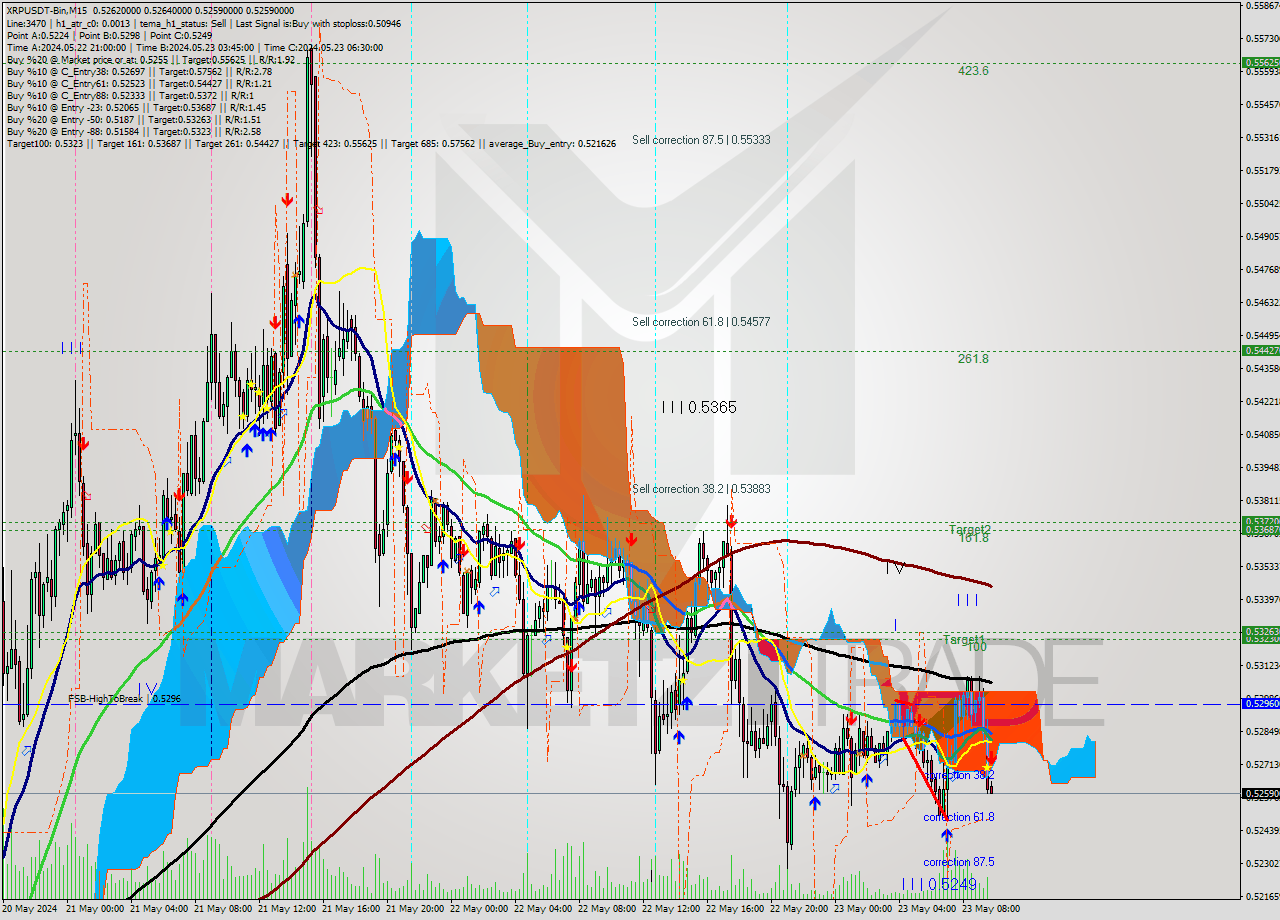1280x920 pixels.
Task: Click the blue 'correction 38.2' label
Action: coord(959,775)
